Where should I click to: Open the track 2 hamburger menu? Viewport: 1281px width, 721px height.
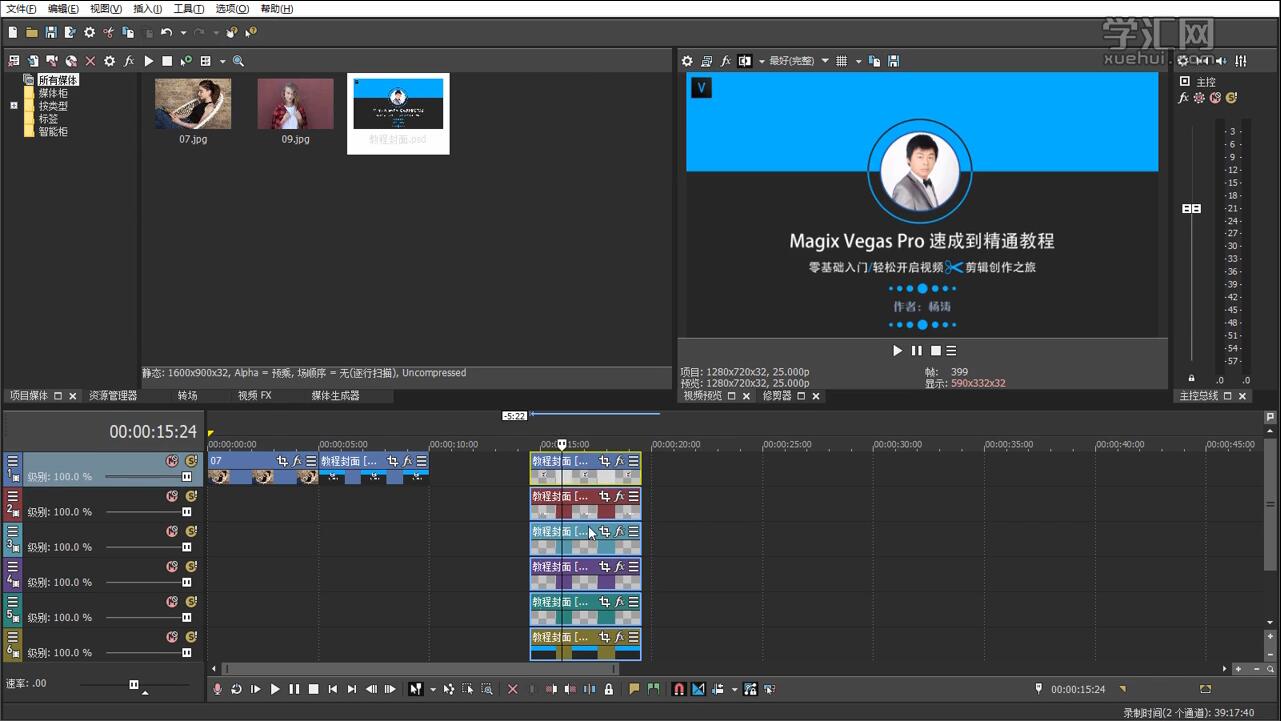pos(13,496)
